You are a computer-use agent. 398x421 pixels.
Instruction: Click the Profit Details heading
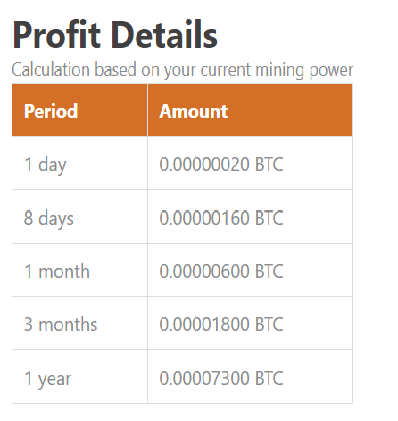[x=115, y=35]
